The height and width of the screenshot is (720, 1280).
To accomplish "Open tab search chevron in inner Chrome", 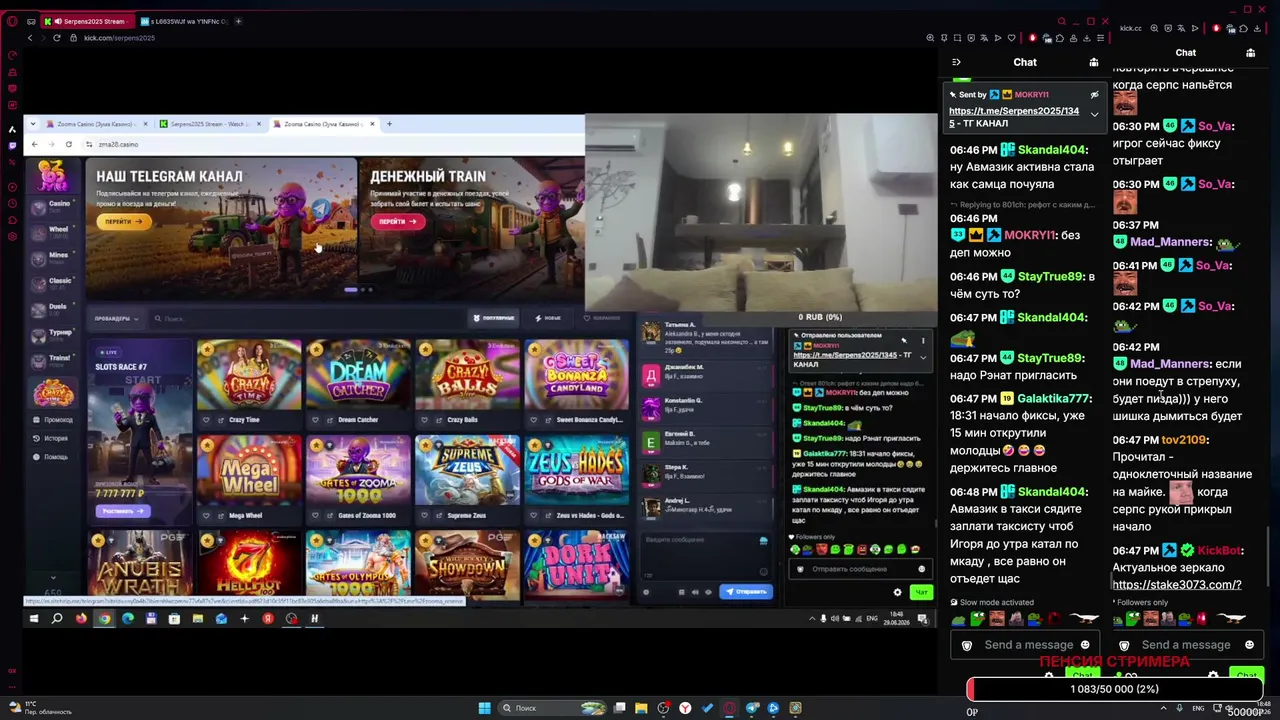I will pyautogui.click(x=33, y=124).
